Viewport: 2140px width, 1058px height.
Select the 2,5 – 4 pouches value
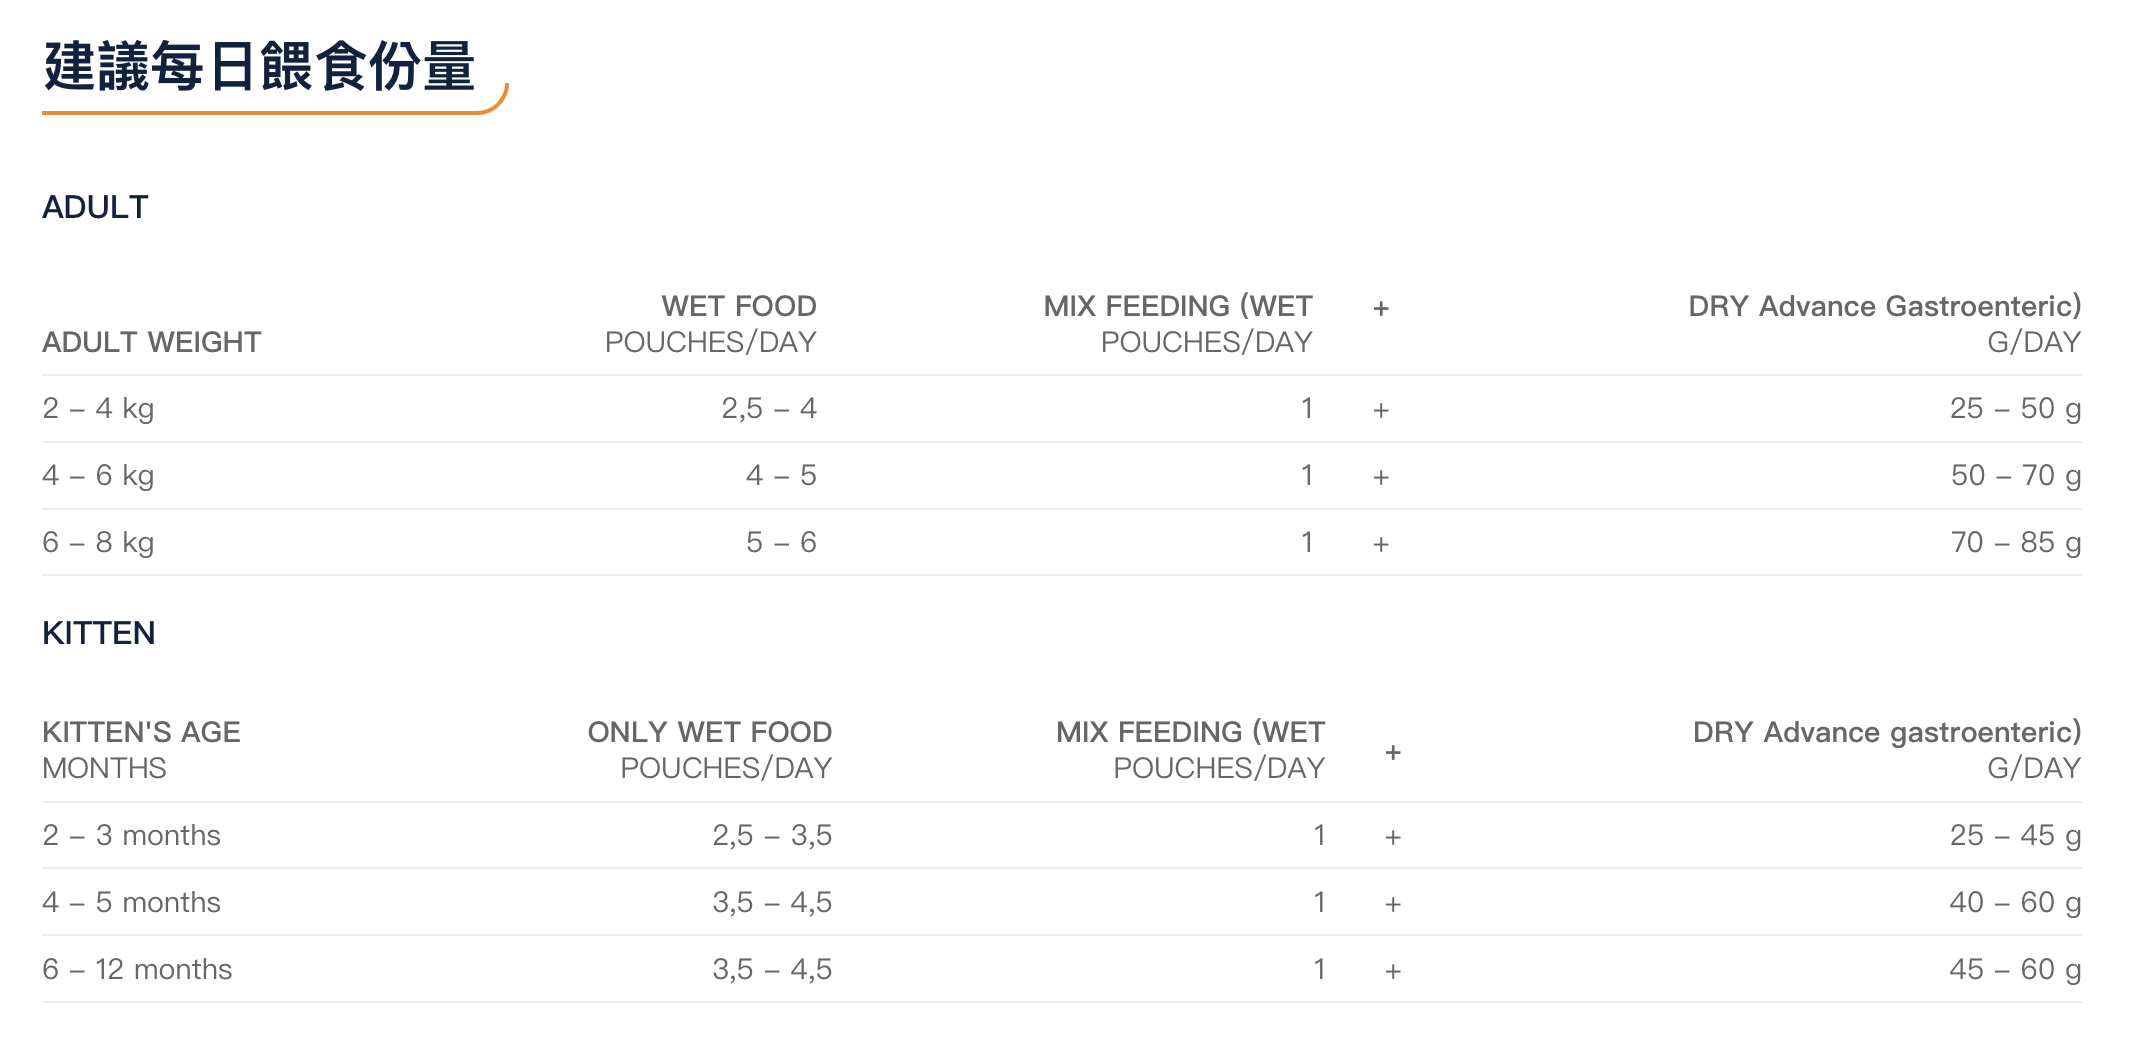click(x=768, y=408)
